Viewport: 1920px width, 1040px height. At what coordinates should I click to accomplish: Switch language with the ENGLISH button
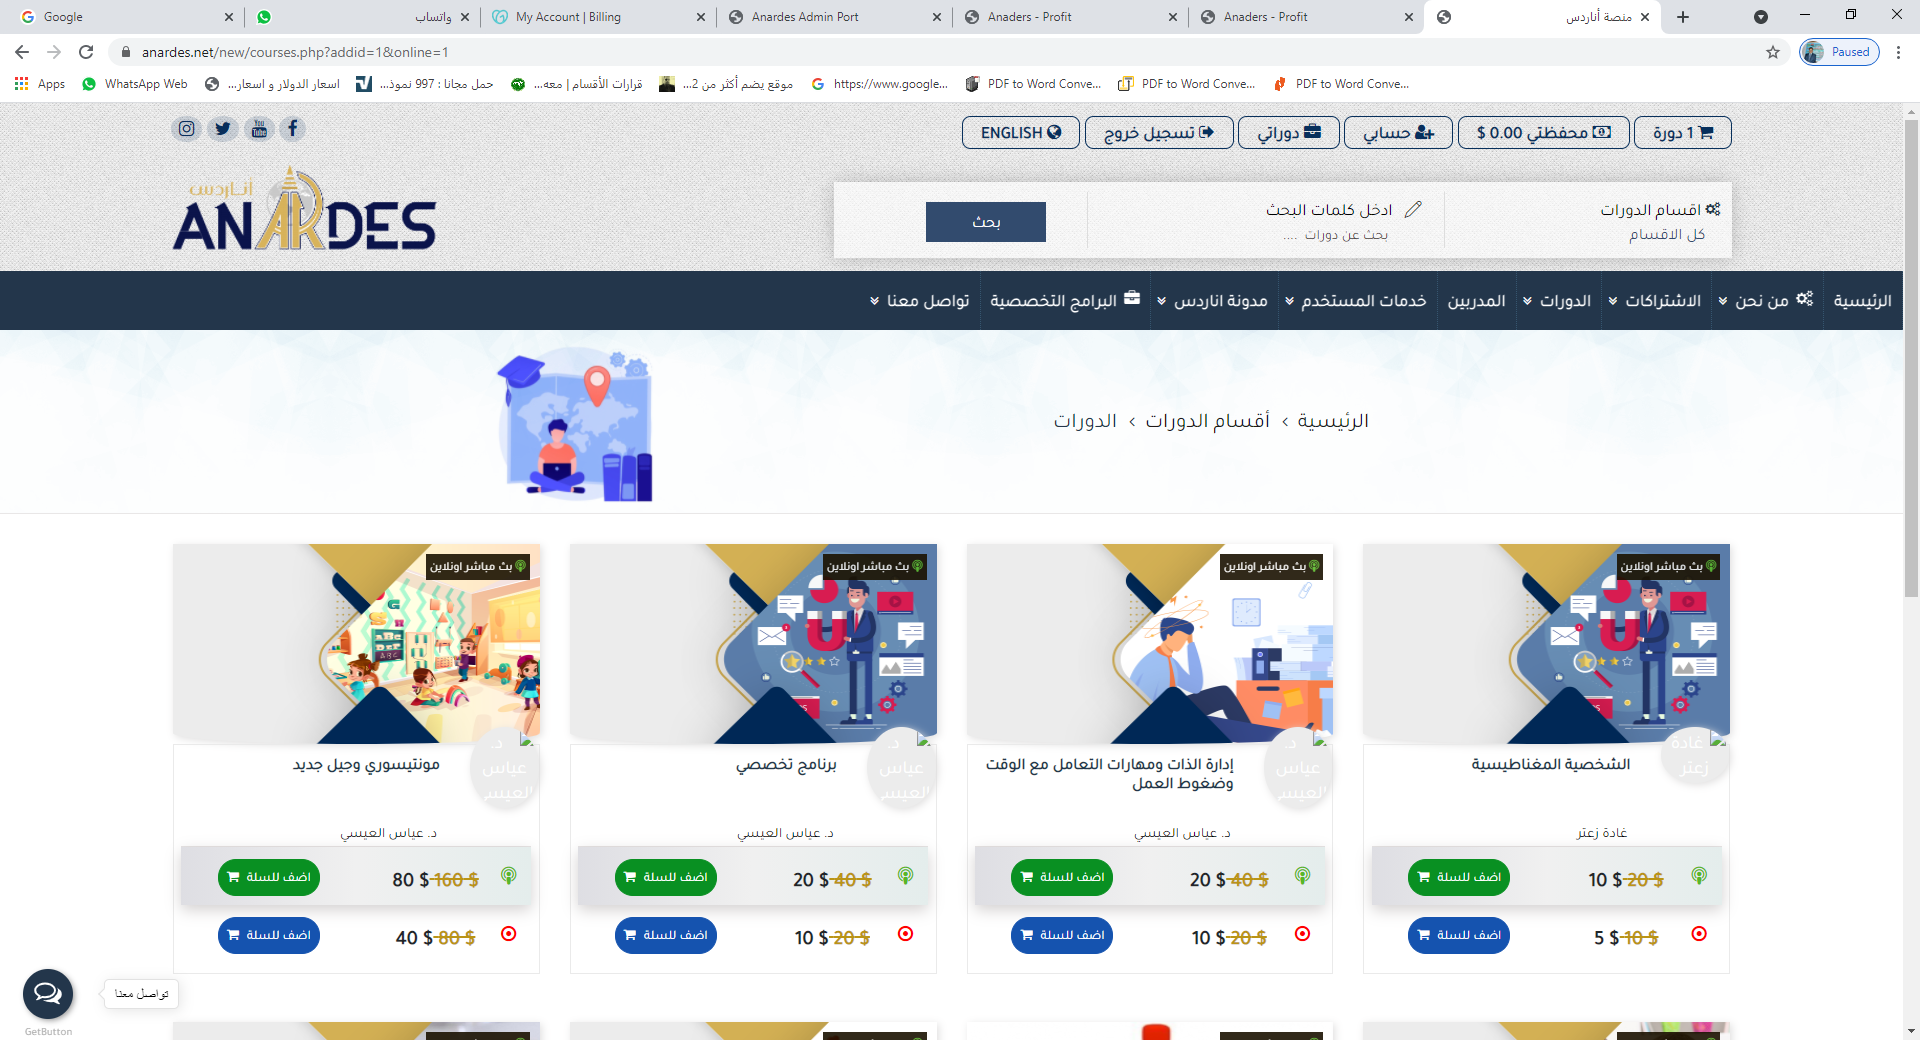(x=1021, y=133)
